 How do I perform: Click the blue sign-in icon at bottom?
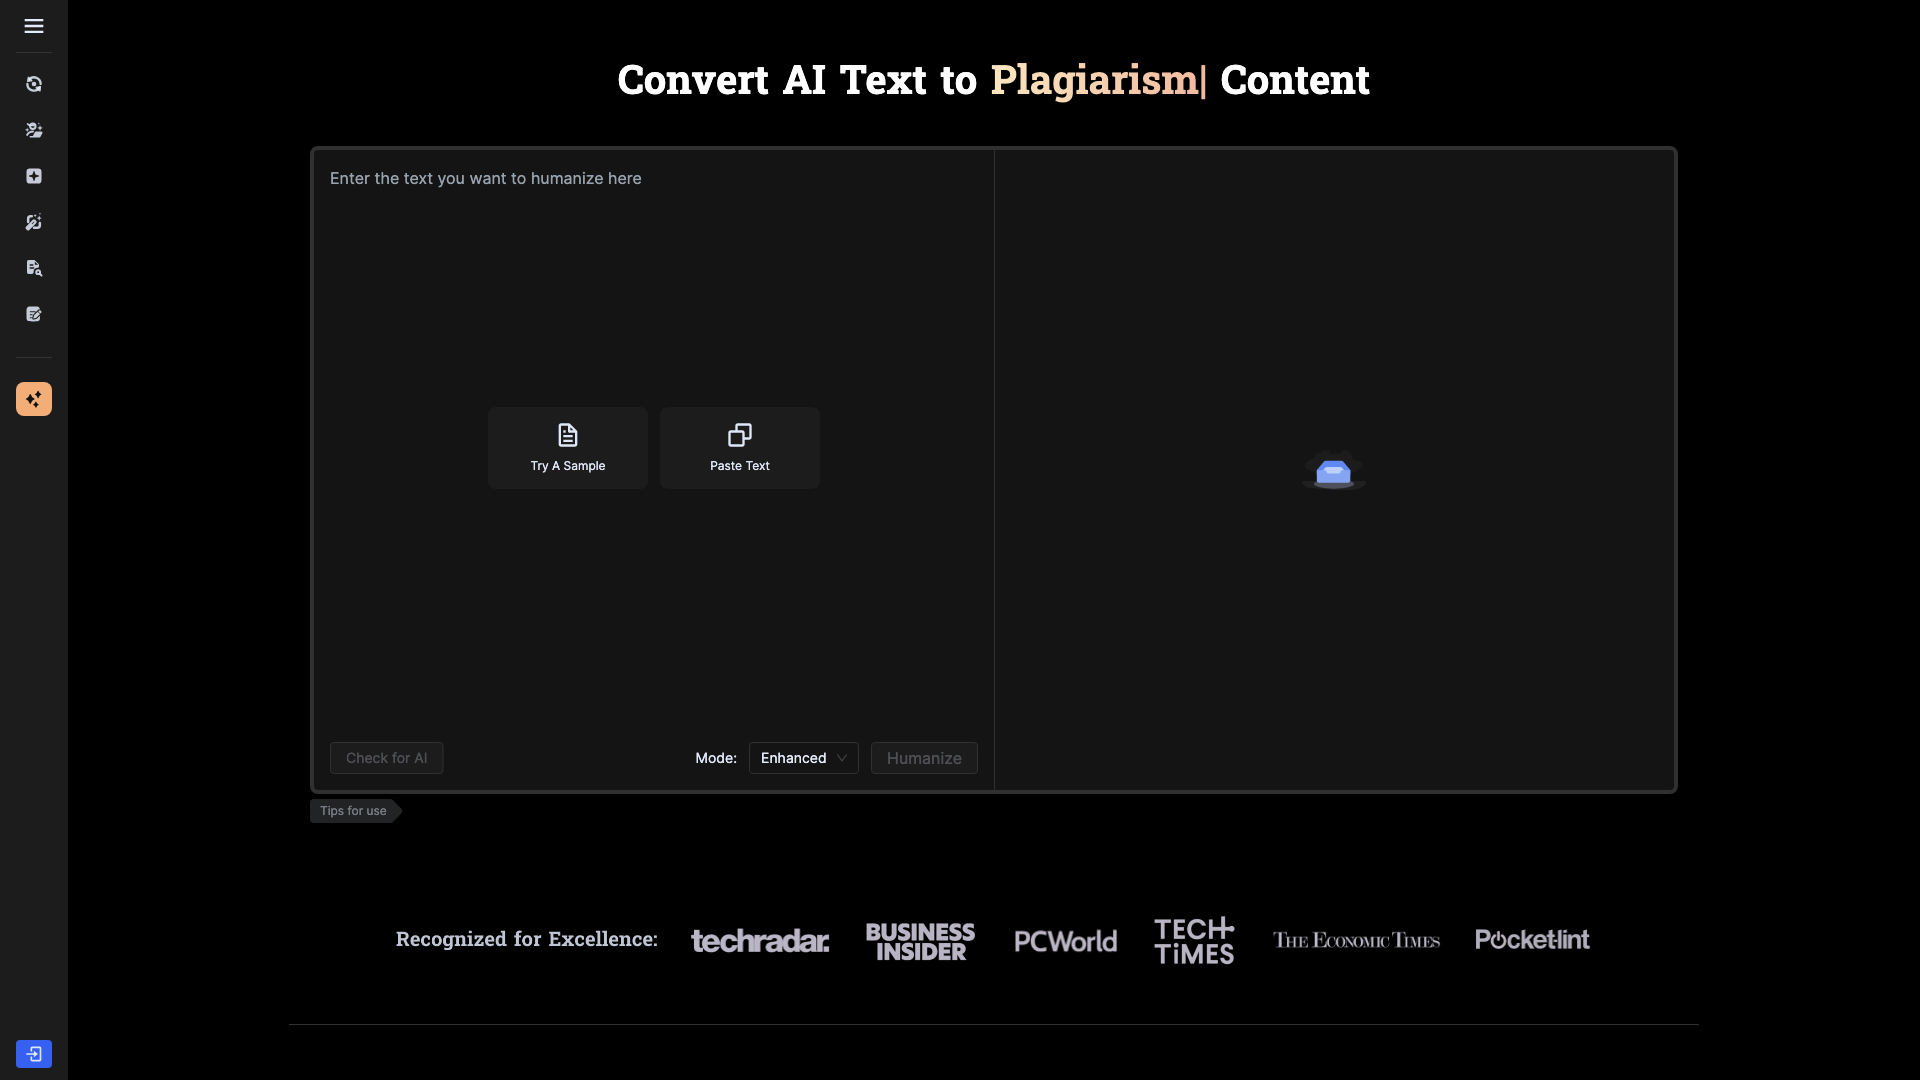34,1054
